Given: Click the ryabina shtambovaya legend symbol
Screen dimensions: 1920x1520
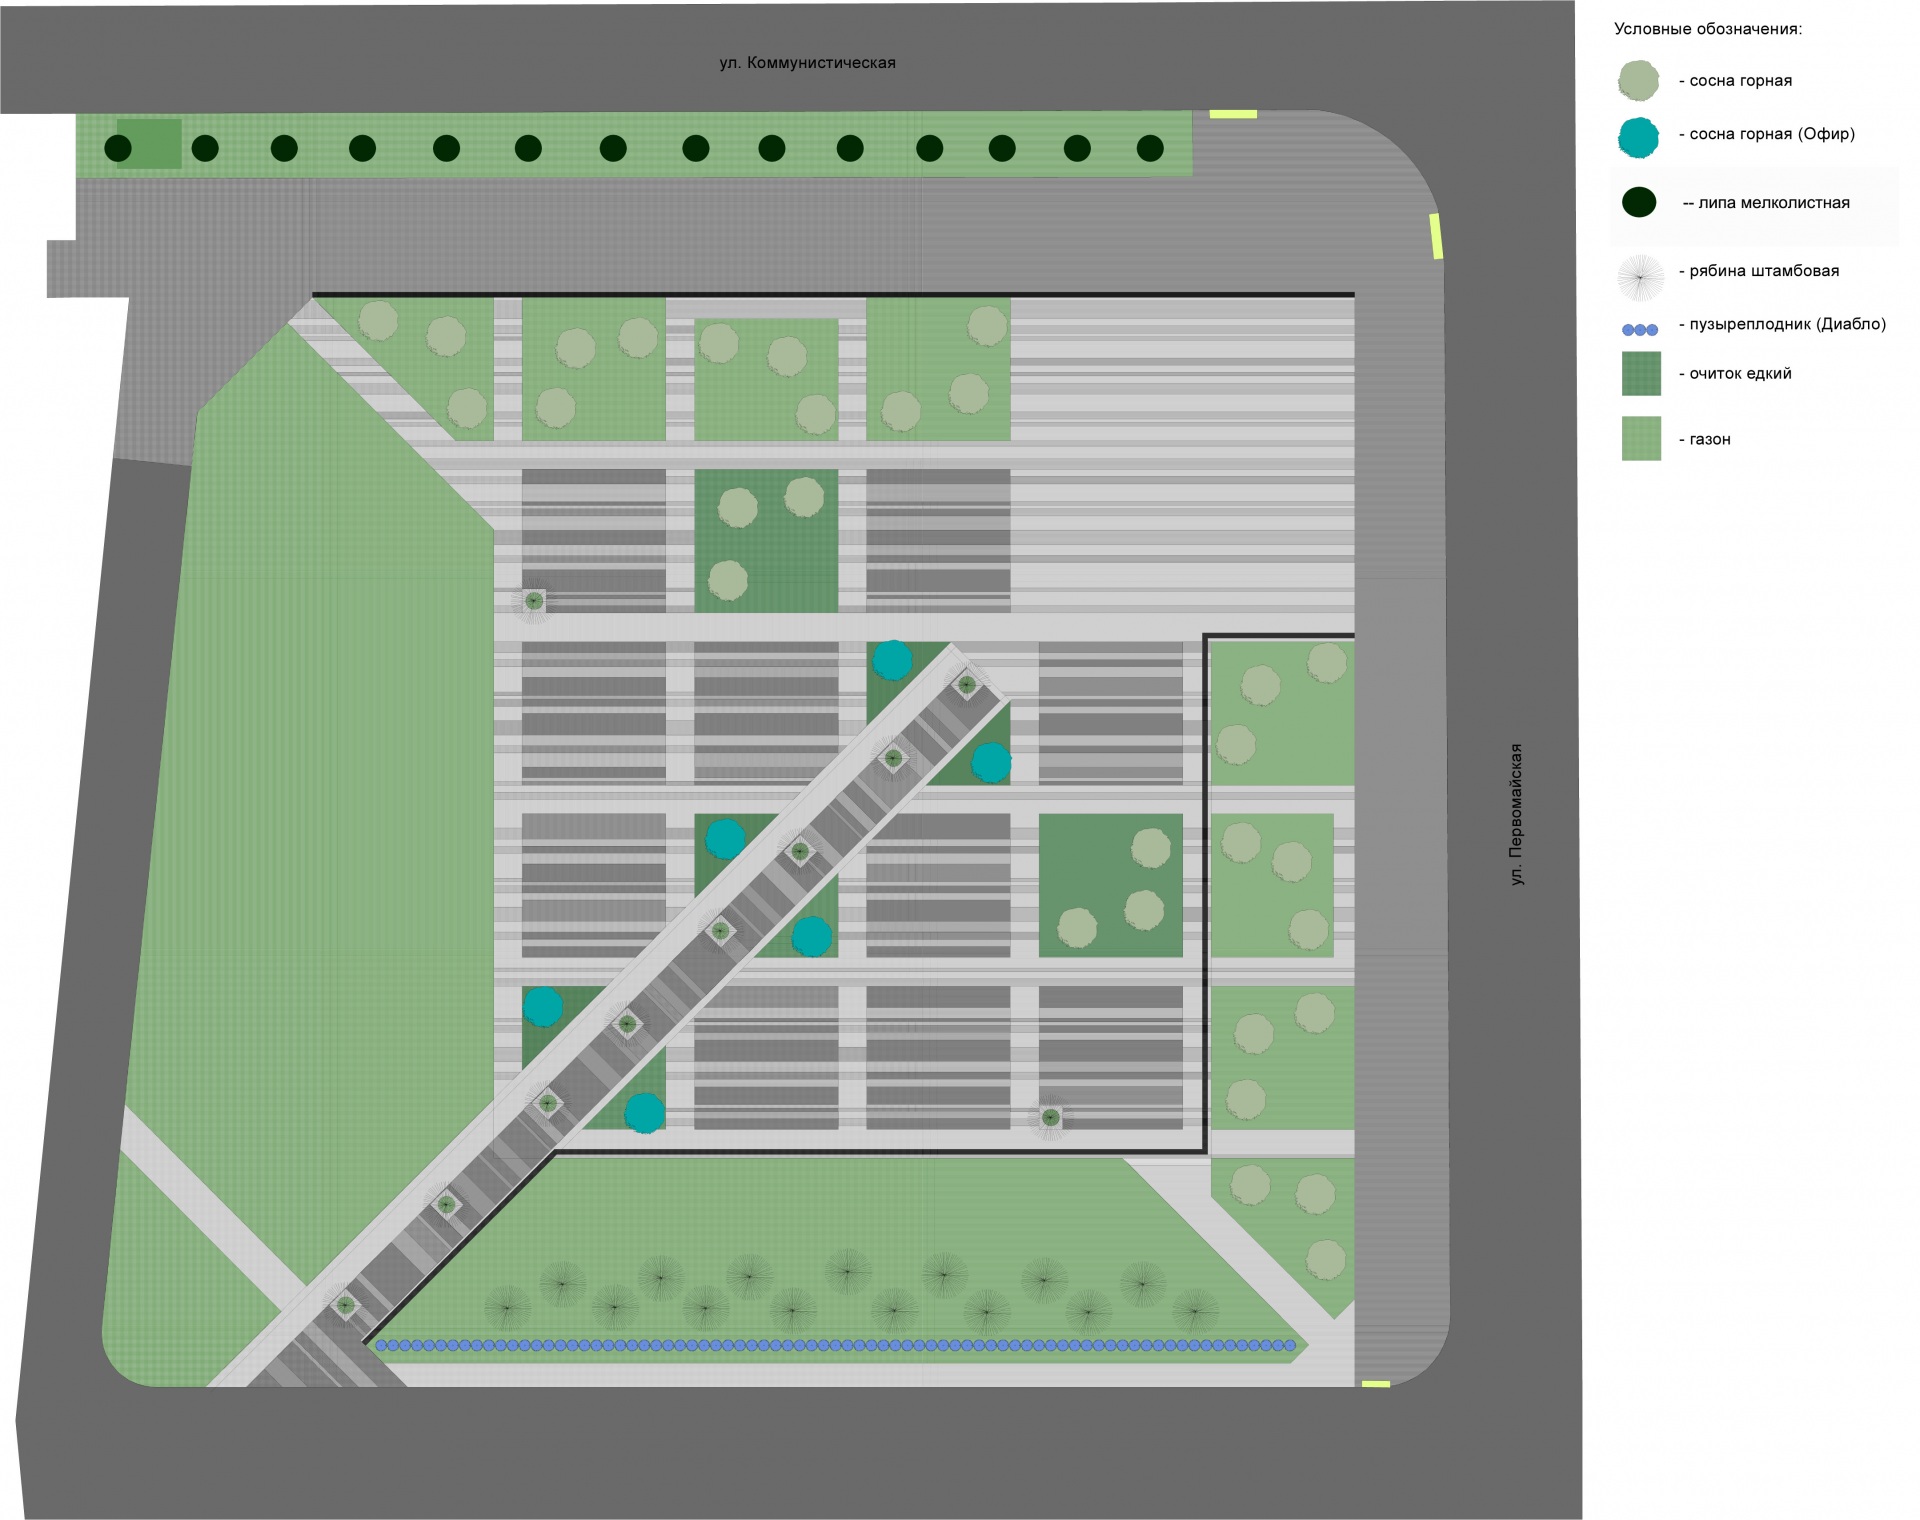Looking at the screenshot, I should pos(1640,277).
